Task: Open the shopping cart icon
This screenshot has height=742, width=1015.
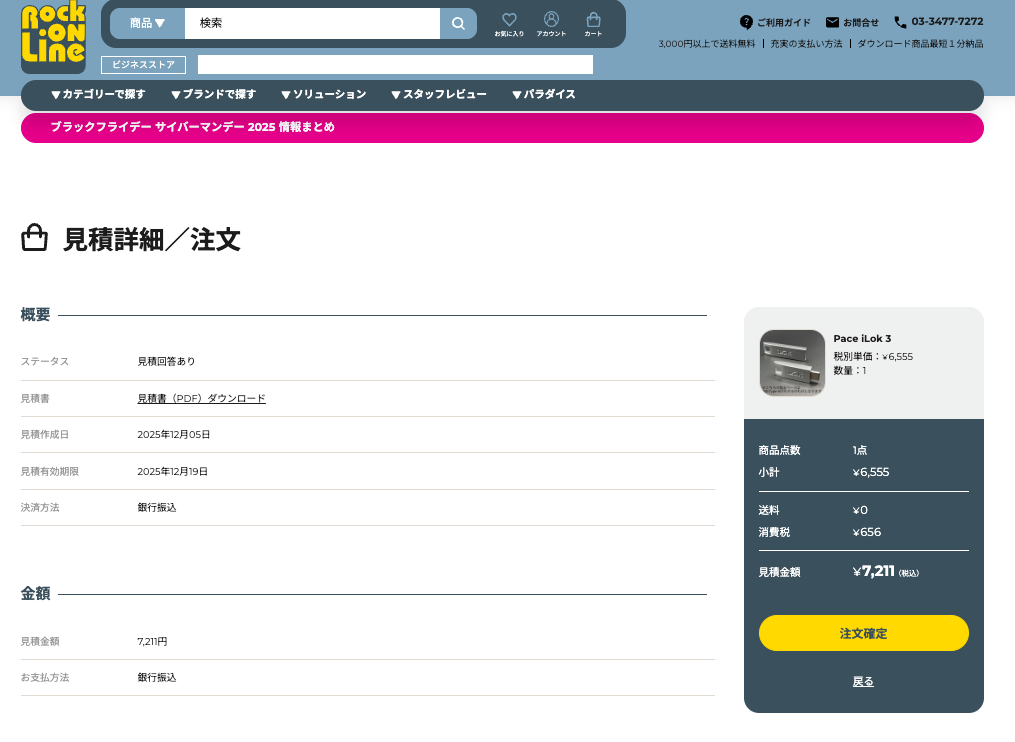Action: click(593, 23)
